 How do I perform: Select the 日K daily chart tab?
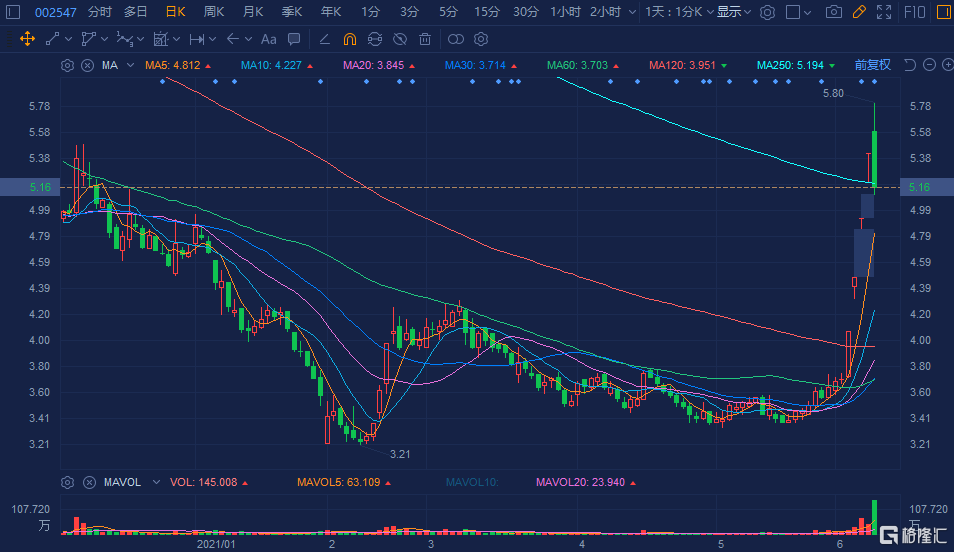coord(175,12)
